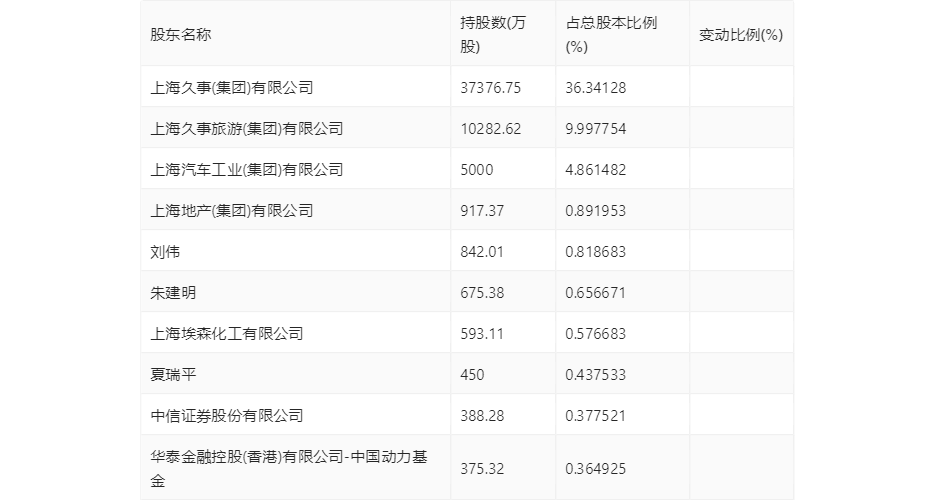This screenshot has width=935, height=500.
Task: Select shareholder 上海久事旅游(集团)有限公司
Action: pos(247,129)
